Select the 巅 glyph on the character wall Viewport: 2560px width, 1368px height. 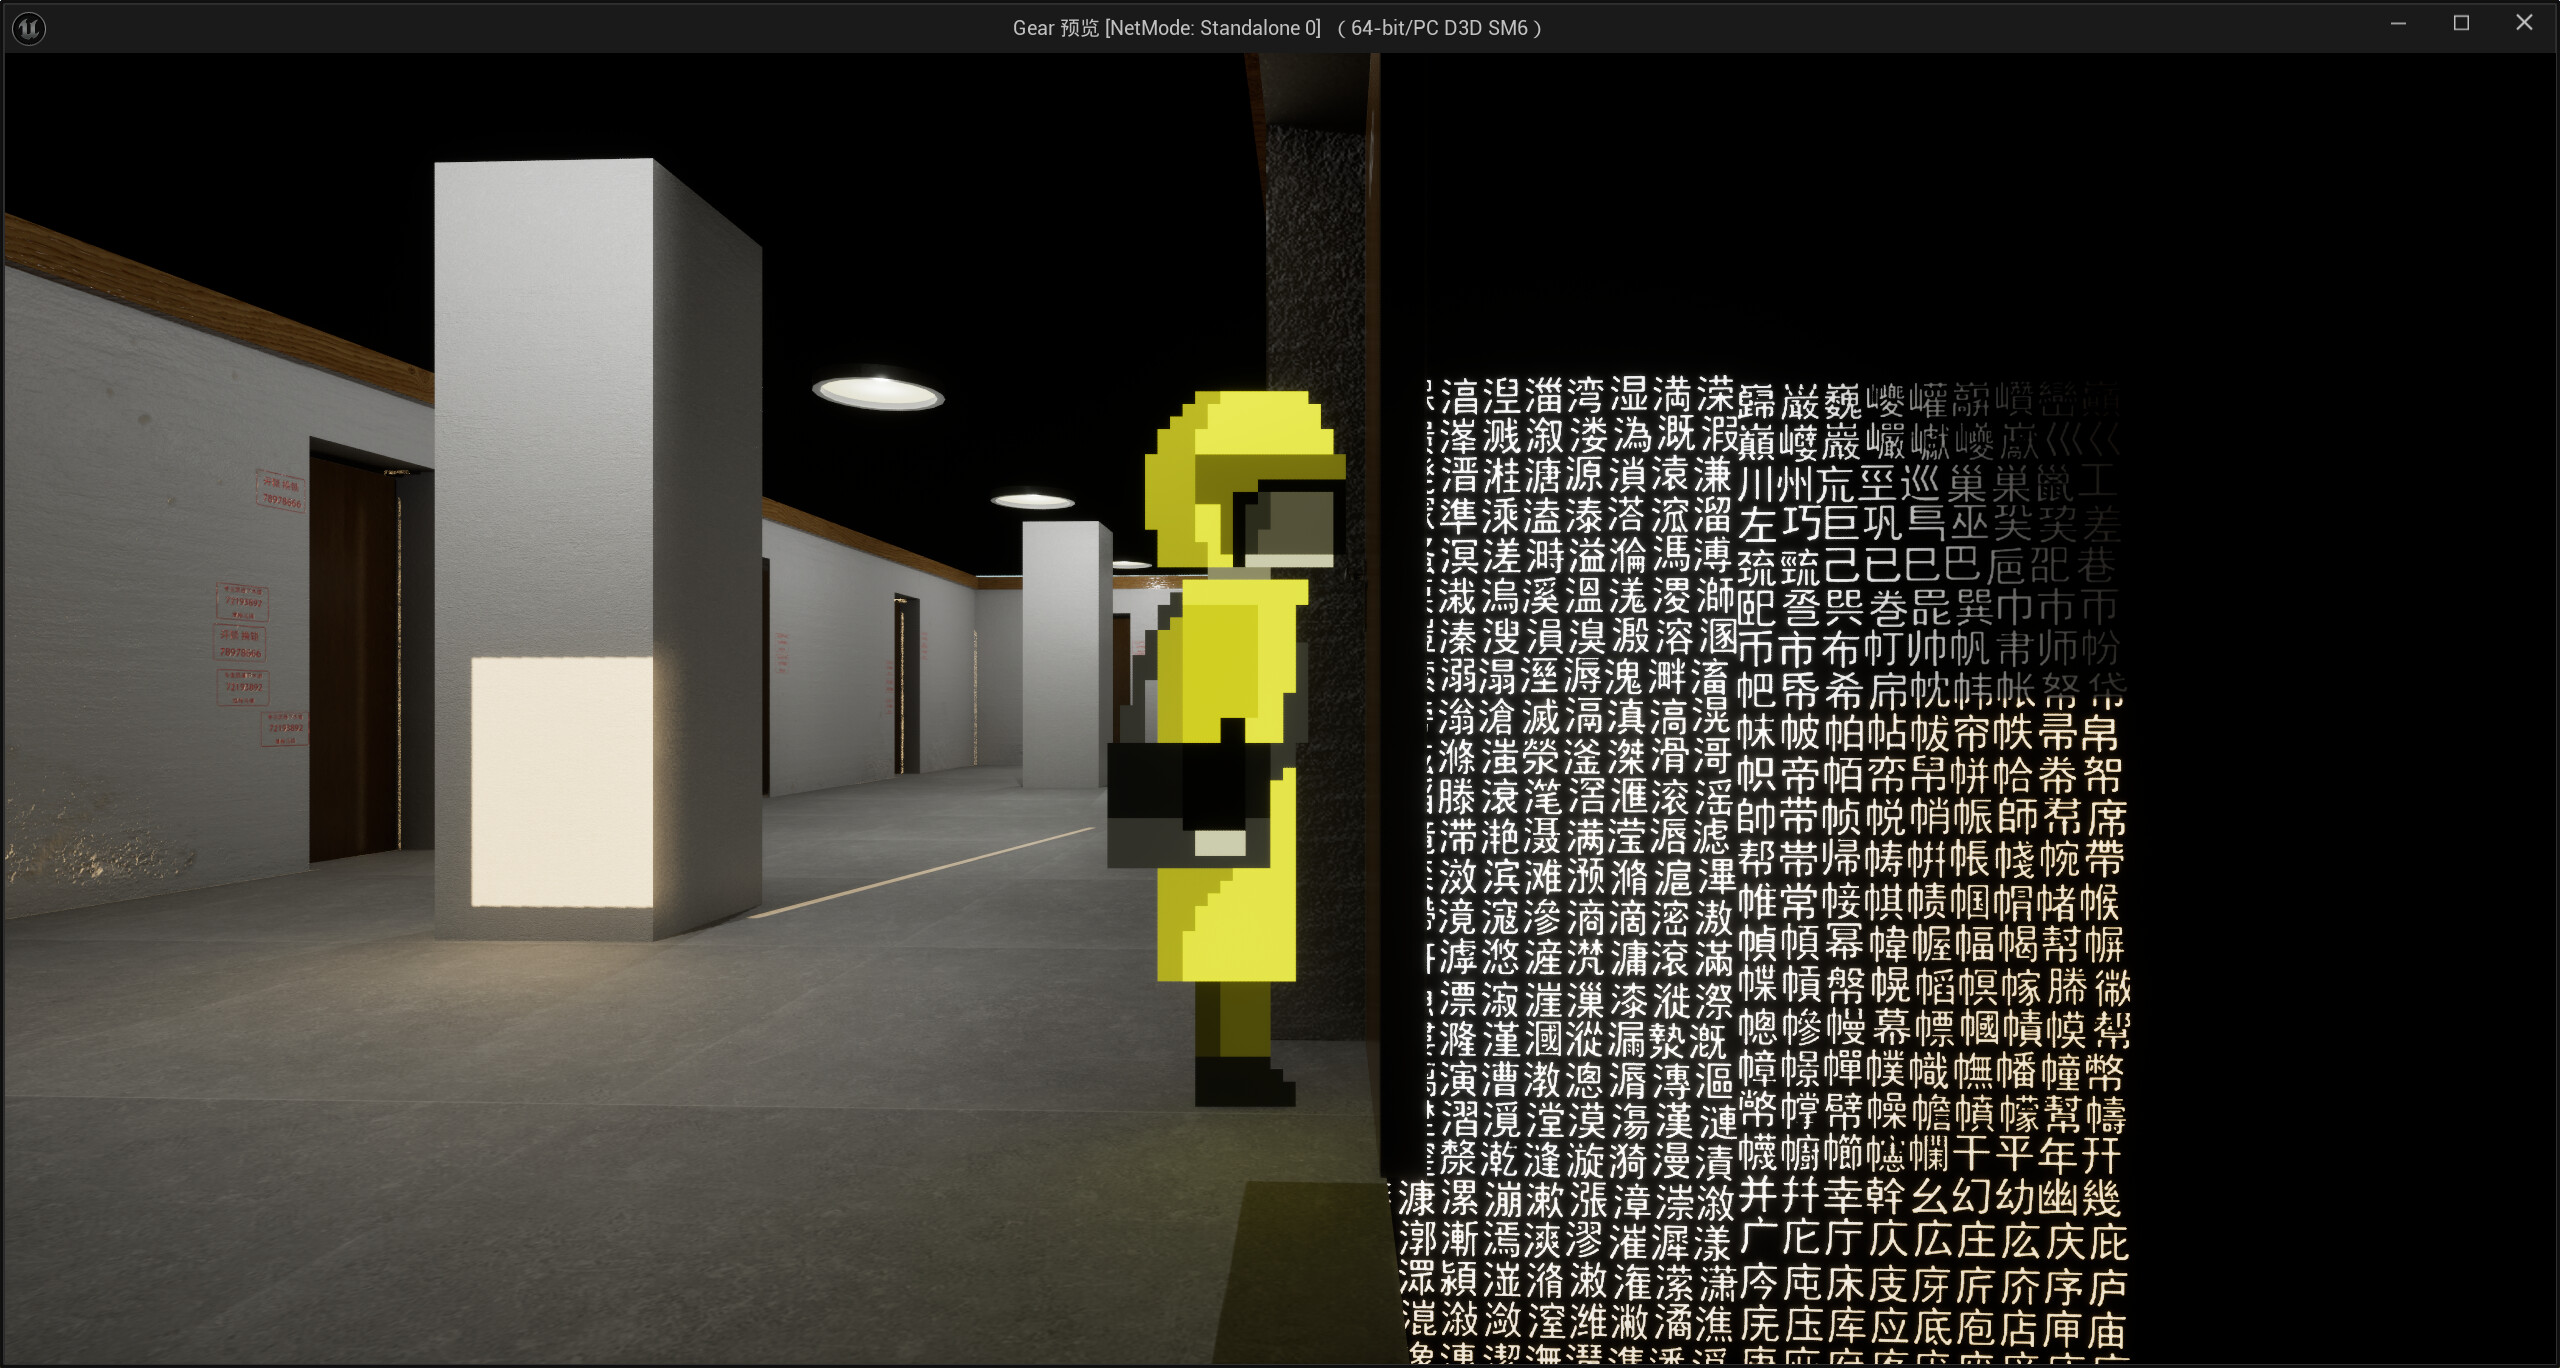click(1755, 444)
